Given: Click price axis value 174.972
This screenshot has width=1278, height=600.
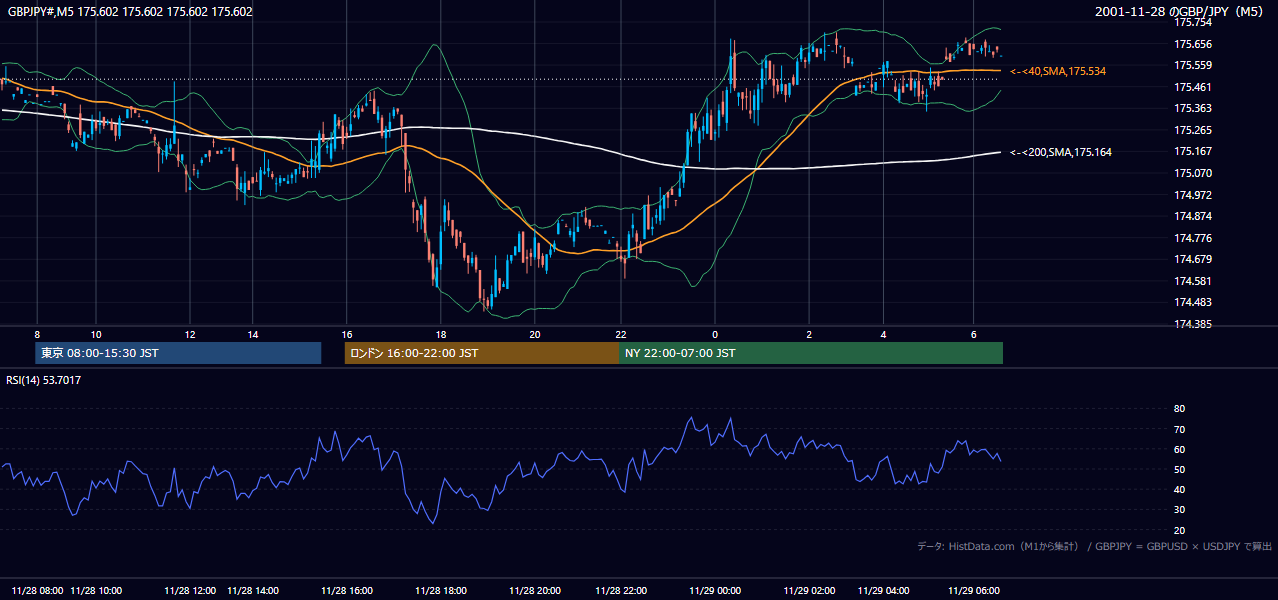Looking at the screenshot, I should tap(1192, 195).
